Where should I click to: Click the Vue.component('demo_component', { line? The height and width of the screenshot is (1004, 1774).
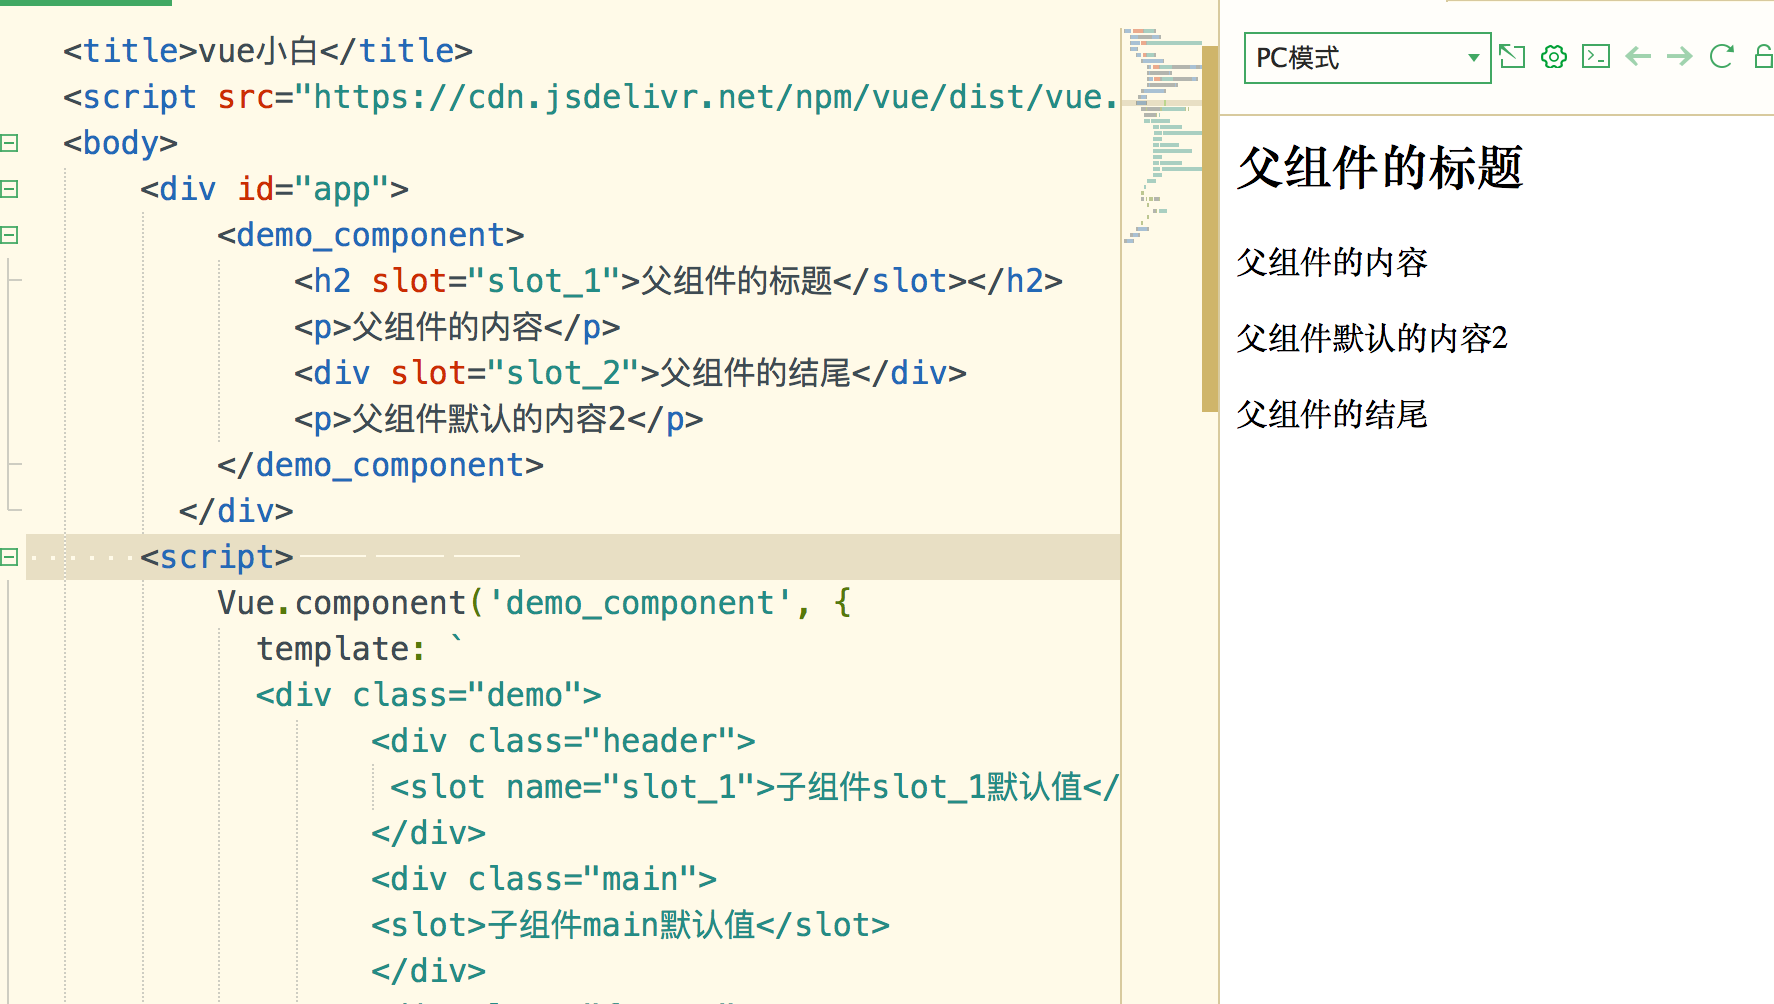click(534, 603)
